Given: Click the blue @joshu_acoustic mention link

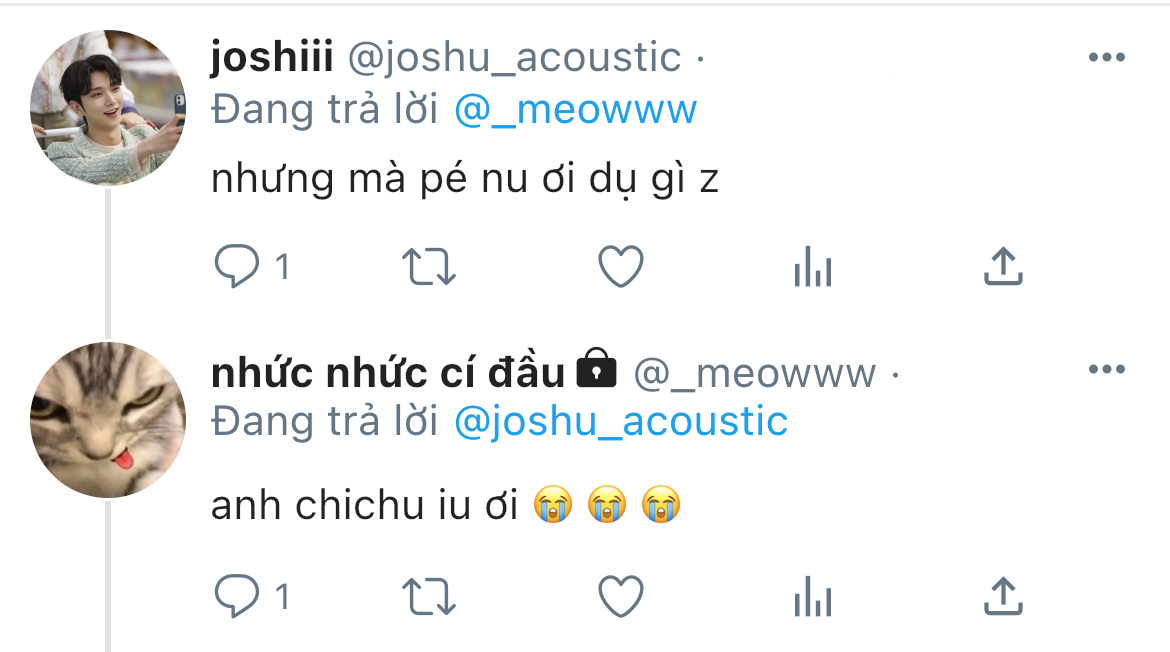Looking at the screenshot, I should pyautogui.click(x=621, y=421).
